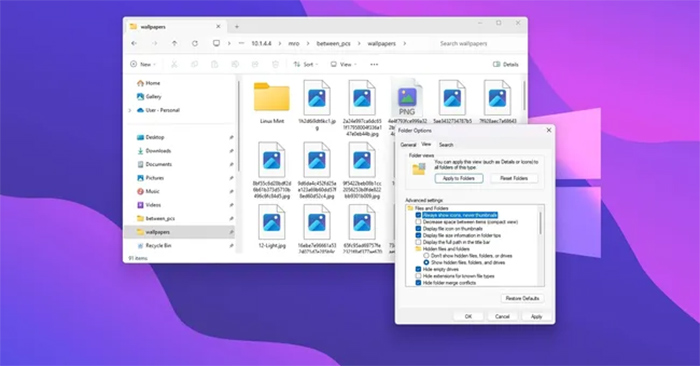Screen dimensions: 700x366
Task: Toggle the Details pane
Action: (506, 64)
